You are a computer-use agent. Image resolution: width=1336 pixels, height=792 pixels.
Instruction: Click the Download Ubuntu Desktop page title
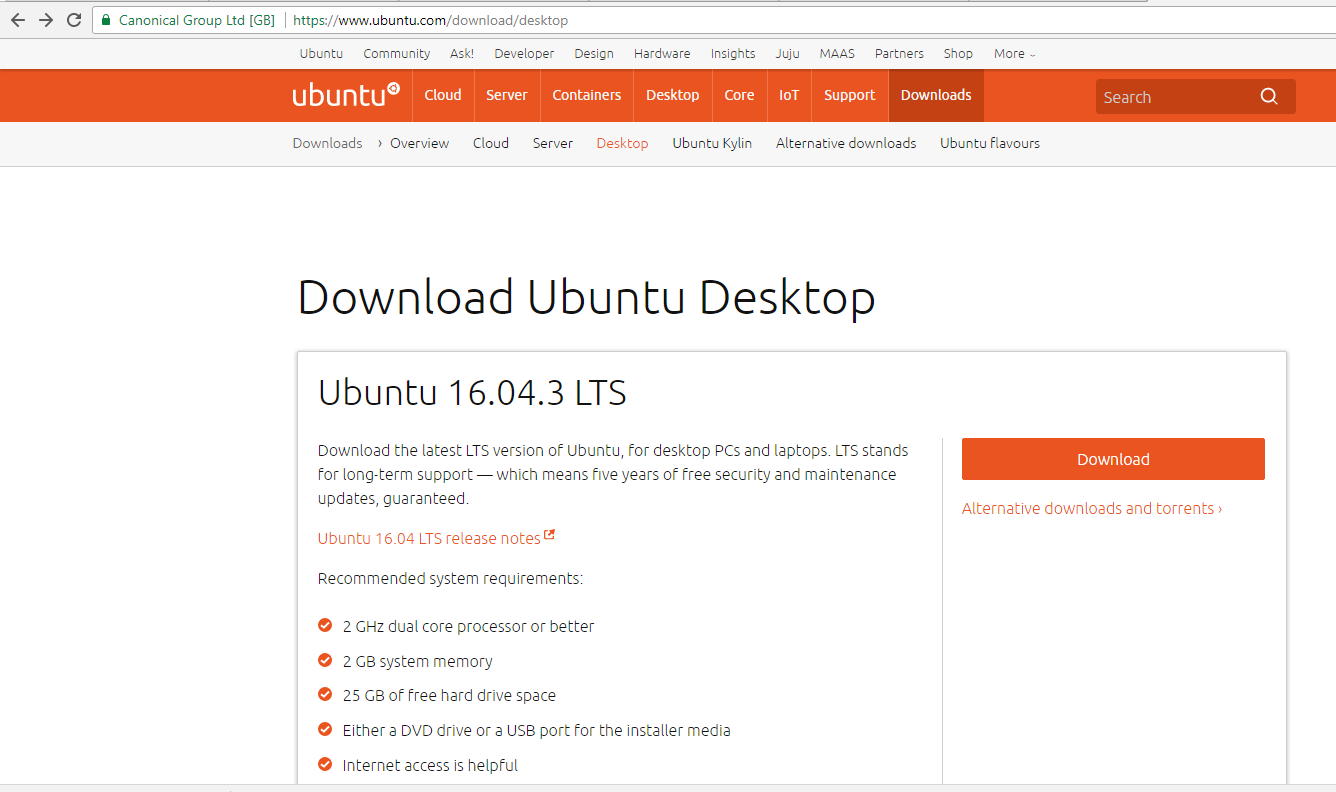(x=587, y=298)
